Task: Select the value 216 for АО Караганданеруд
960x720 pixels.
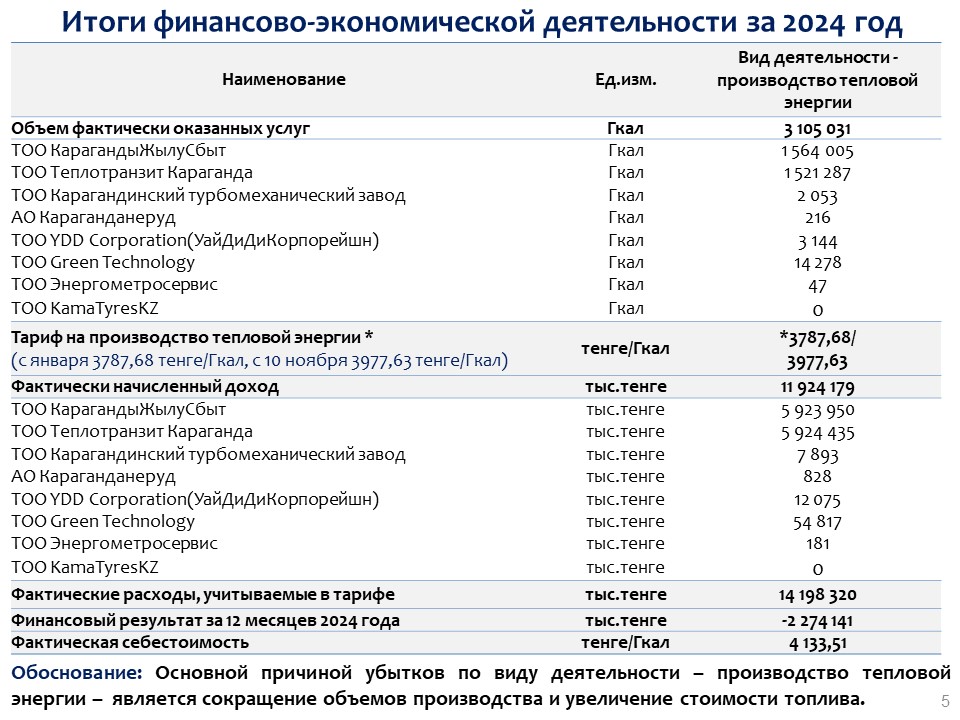Action: click(817, 218)
